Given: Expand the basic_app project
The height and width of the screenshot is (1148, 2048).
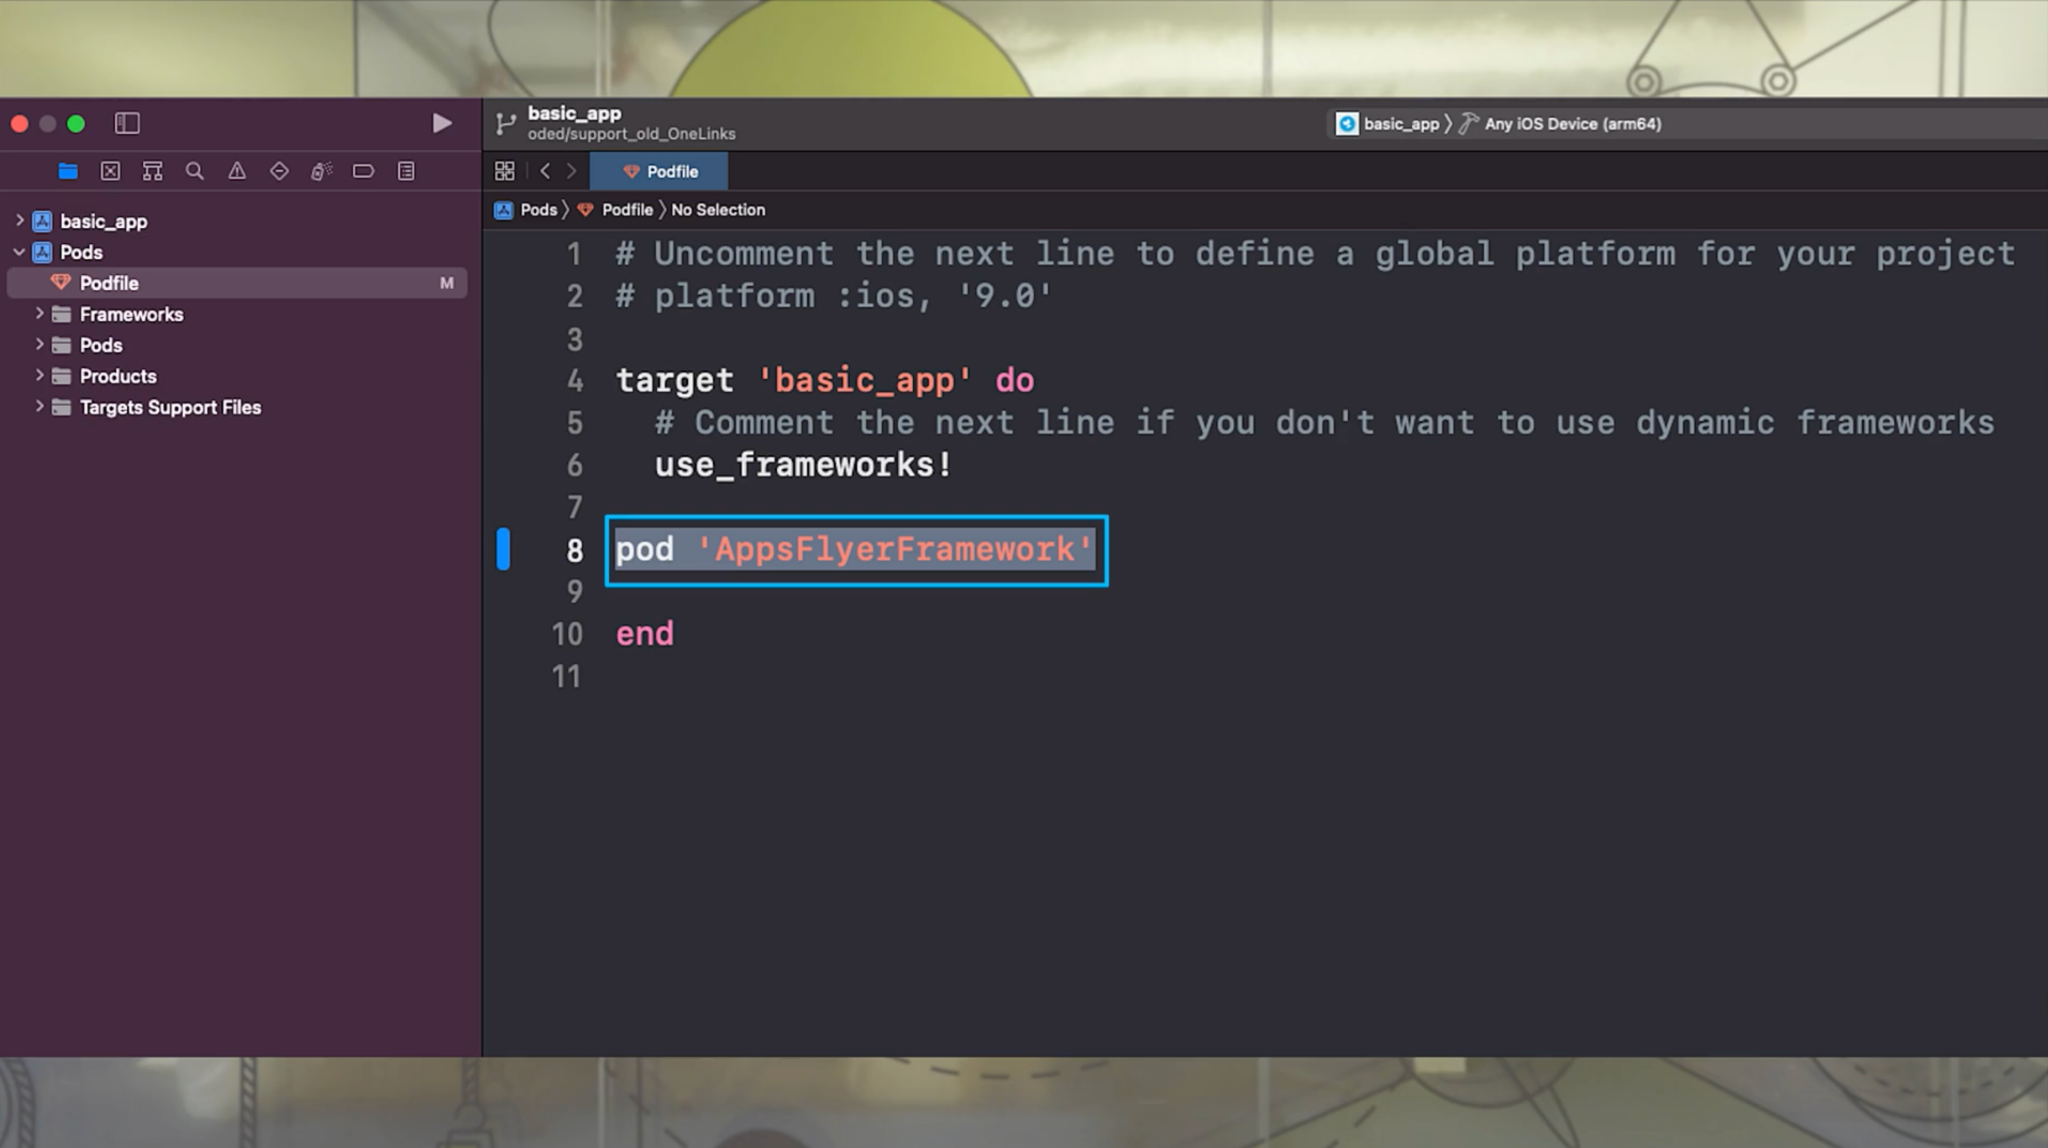Looking at the screenshot, I should 19,220.
